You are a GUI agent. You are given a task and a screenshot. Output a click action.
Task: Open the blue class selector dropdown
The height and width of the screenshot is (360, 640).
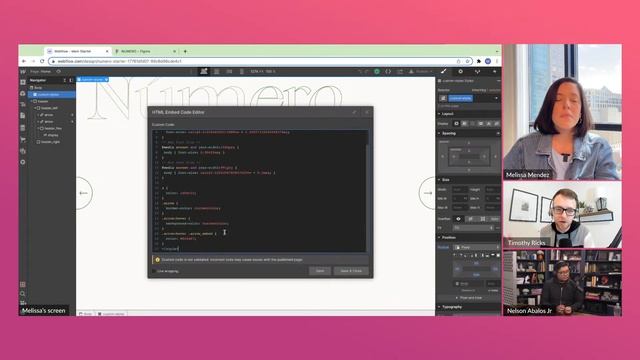tap(496, 98)
